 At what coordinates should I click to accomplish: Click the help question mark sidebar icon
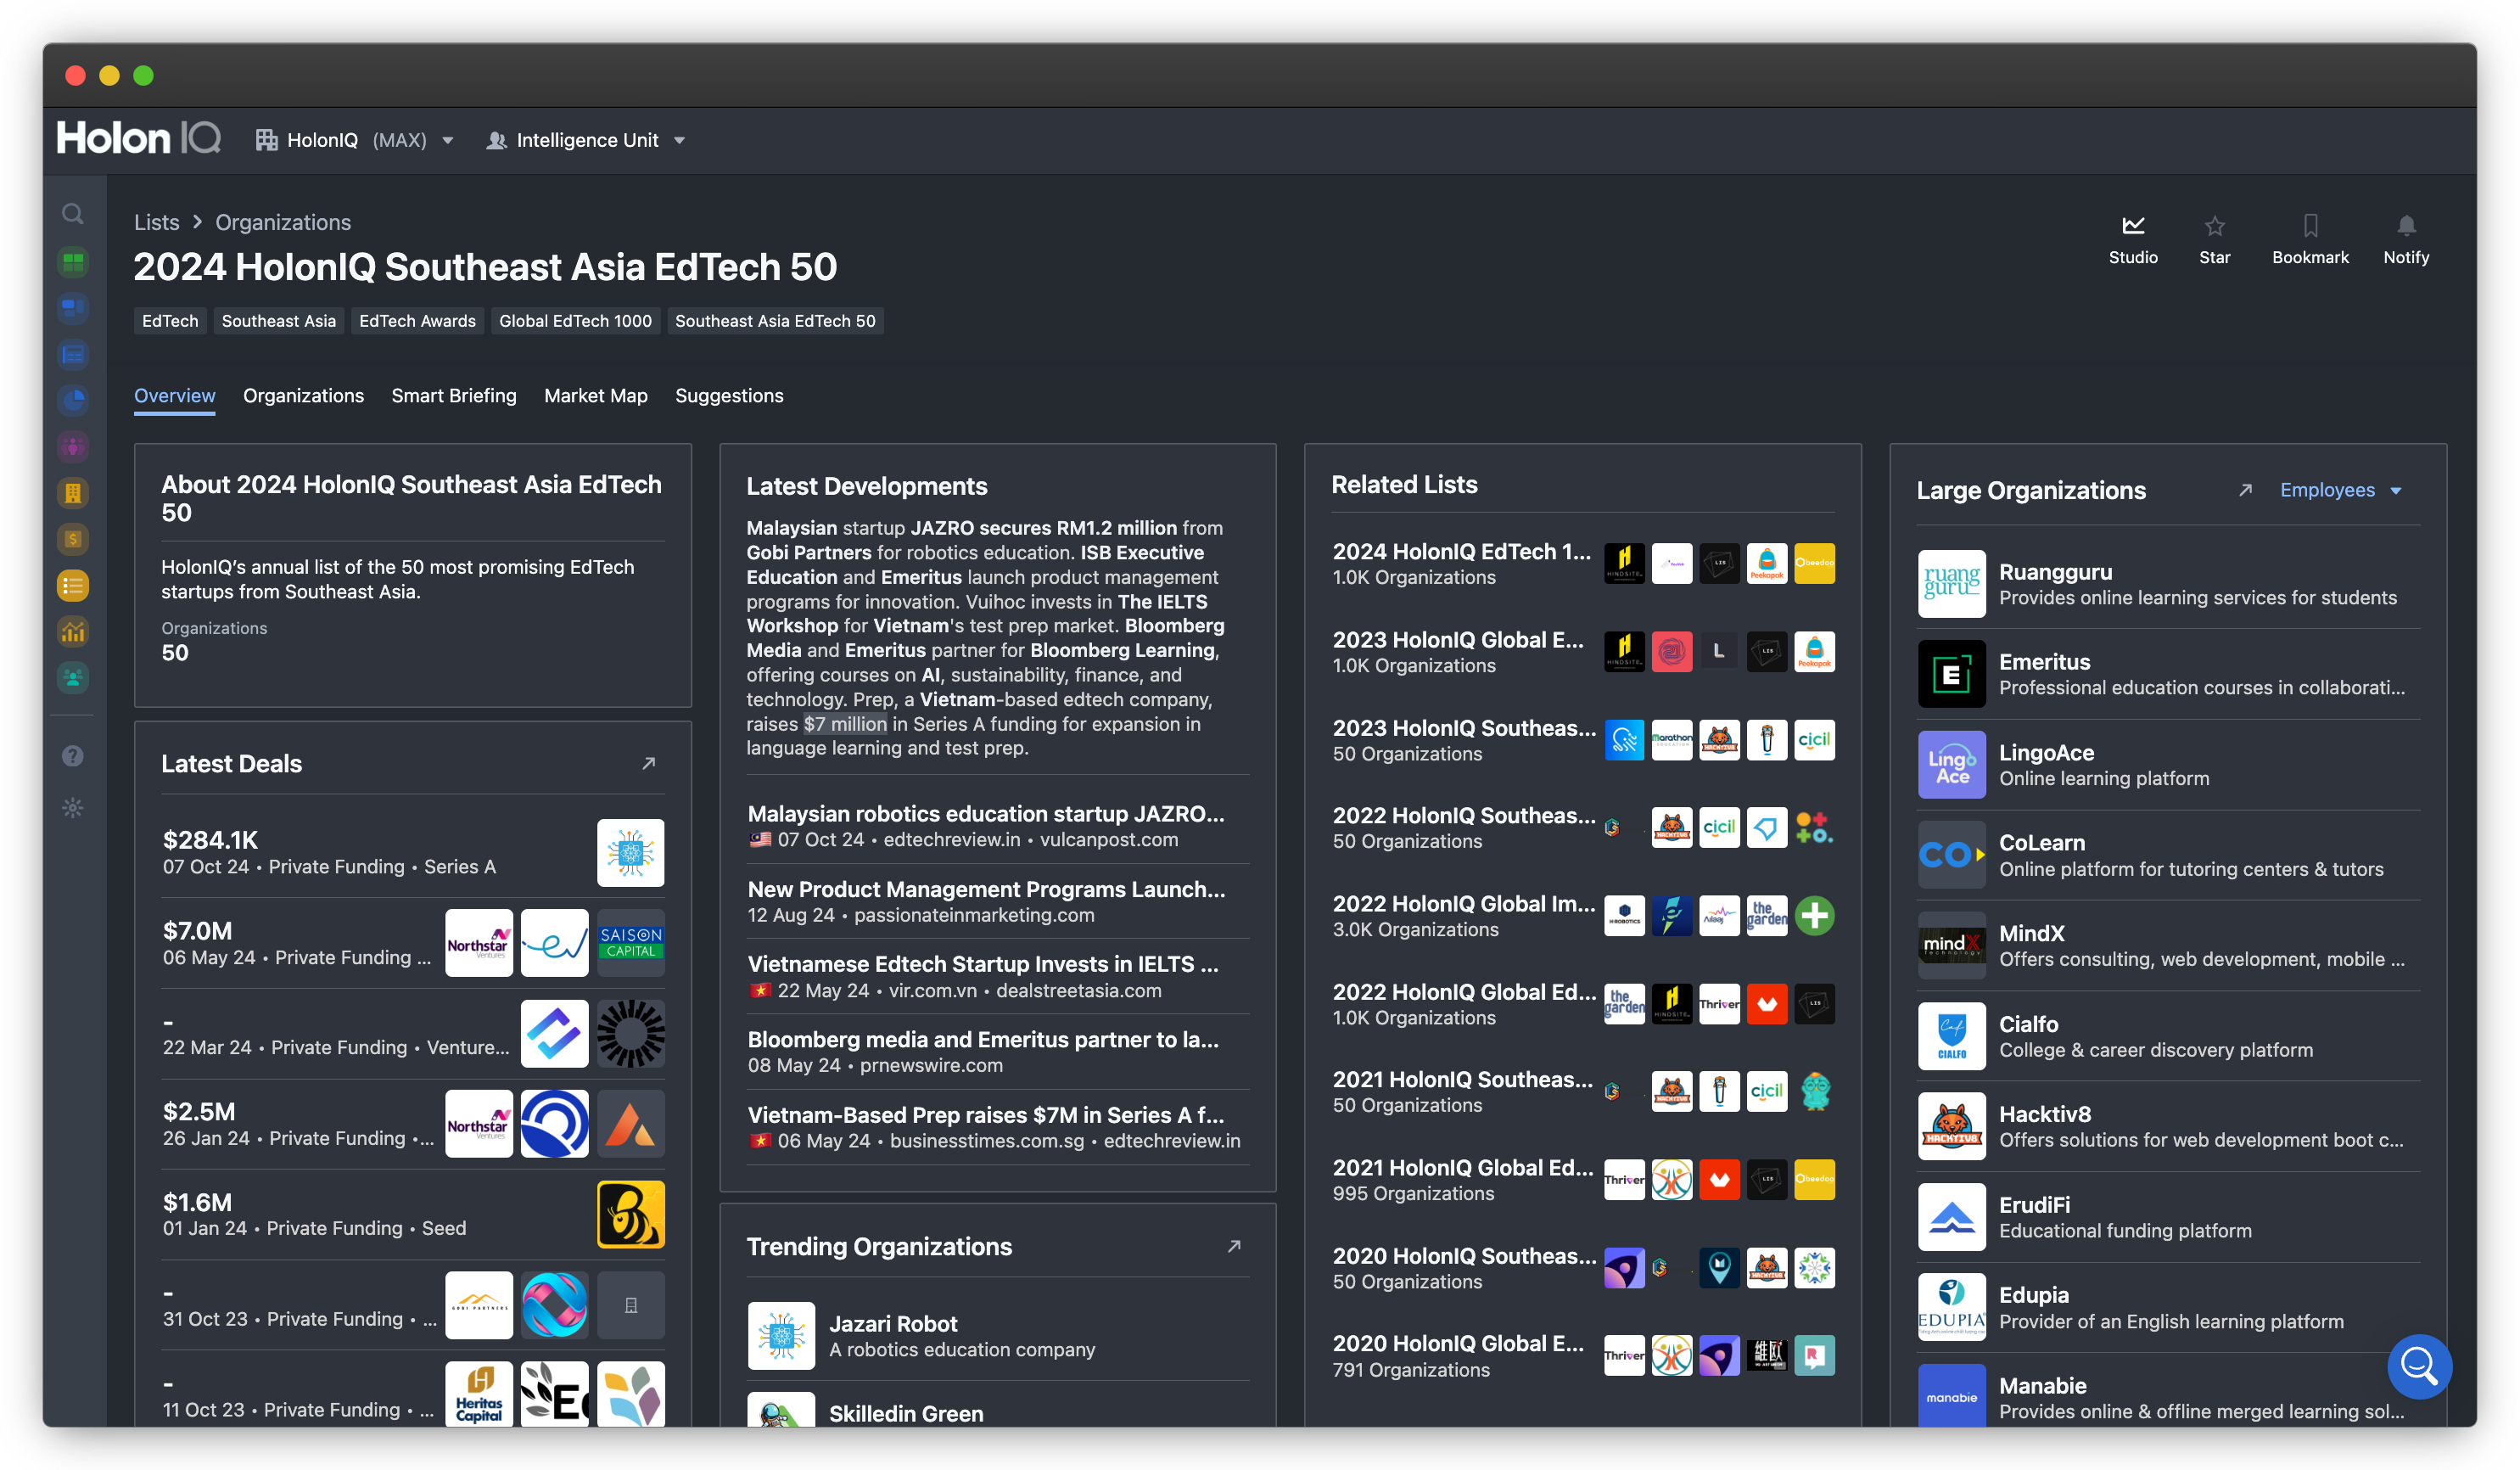coord(73,756)
